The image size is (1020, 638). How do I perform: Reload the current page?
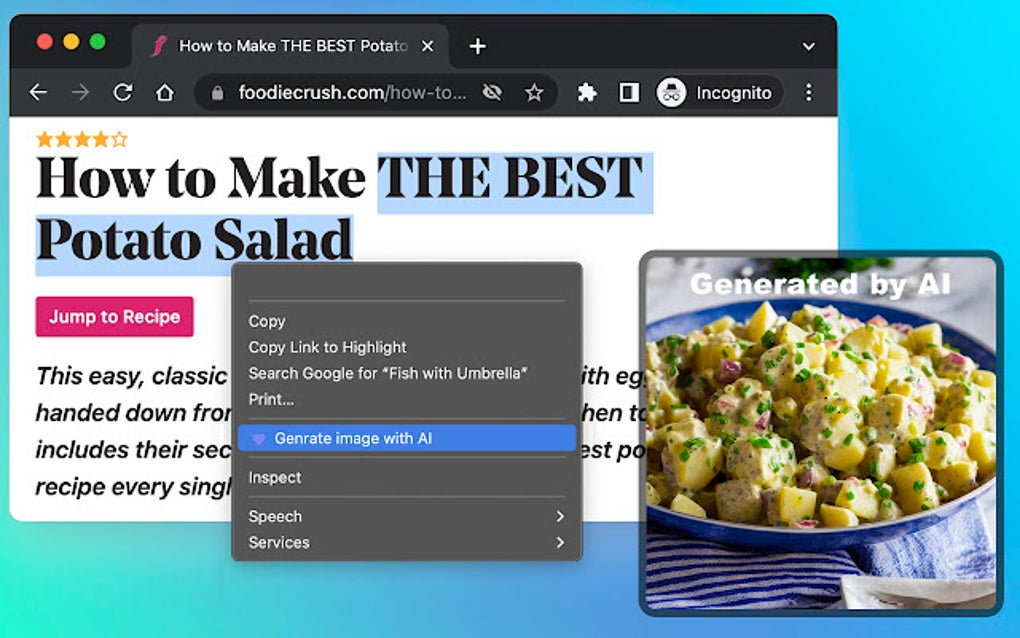122,92
